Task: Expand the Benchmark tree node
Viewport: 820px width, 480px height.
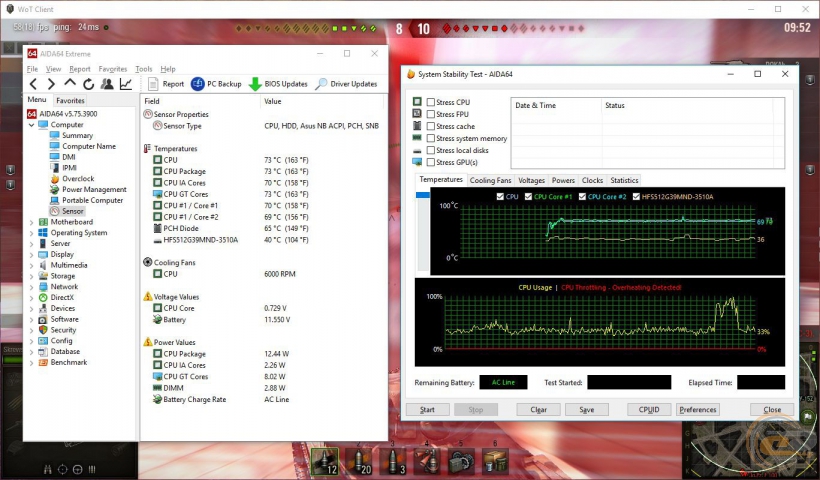Action: (x=31, y=362)
